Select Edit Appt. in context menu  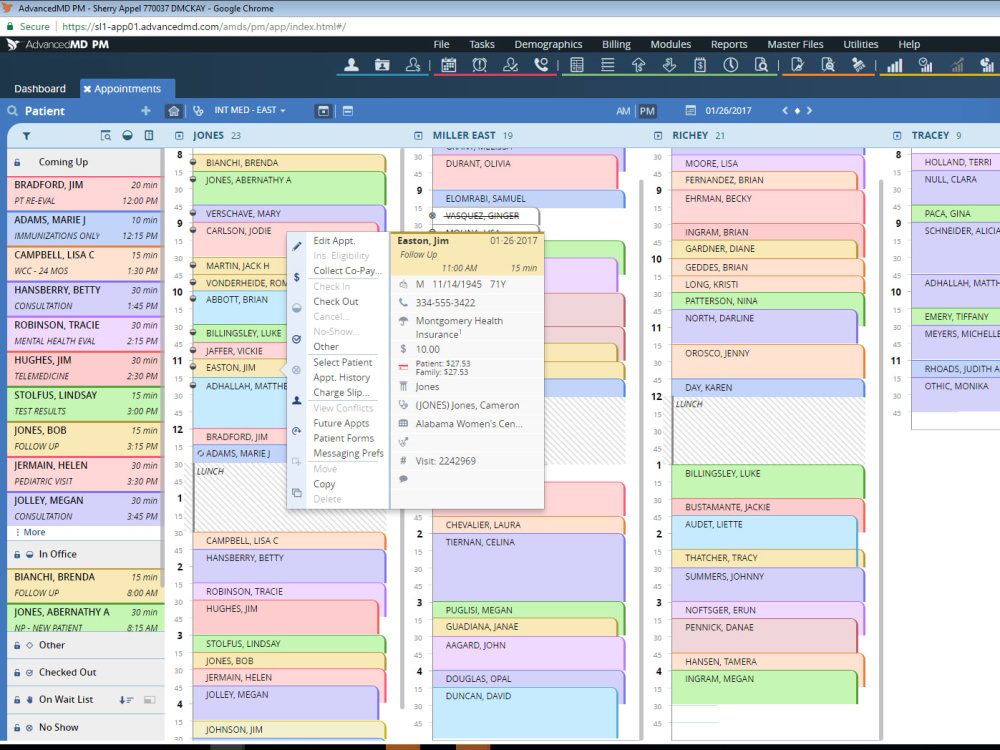coord(334,240)
